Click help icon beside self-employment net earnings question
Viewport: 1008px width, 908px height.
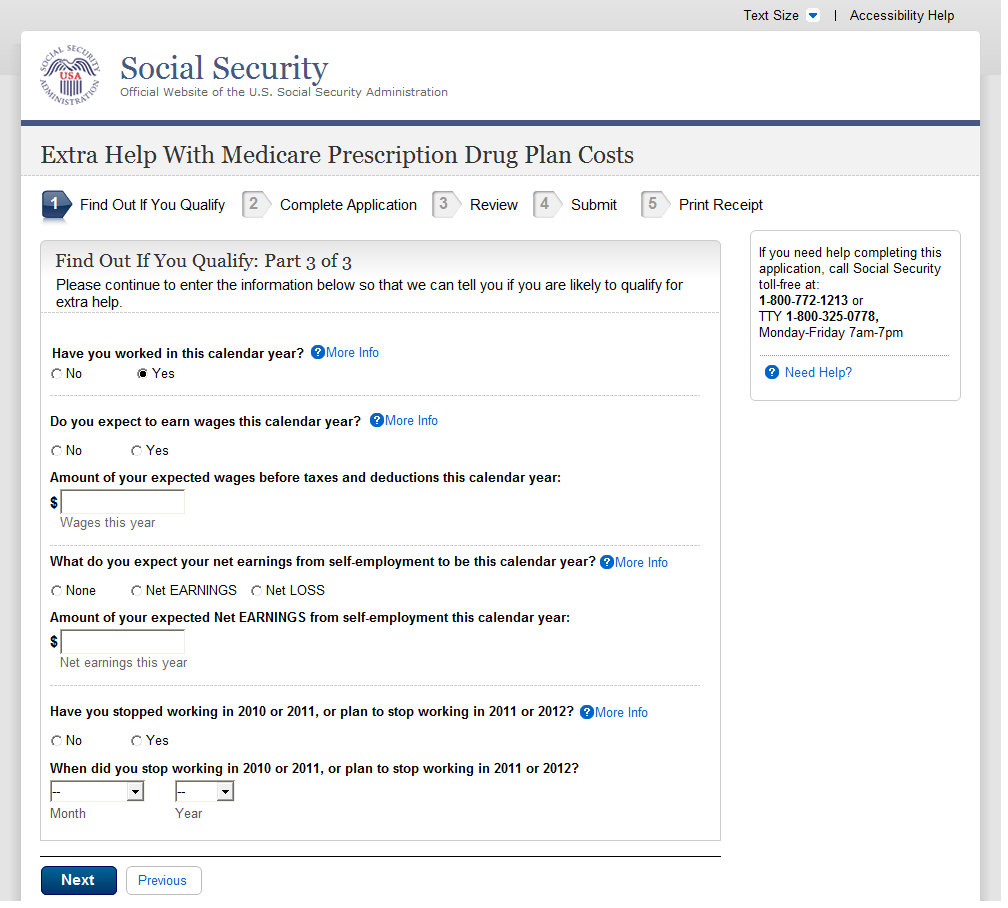[x=607, y=563]
